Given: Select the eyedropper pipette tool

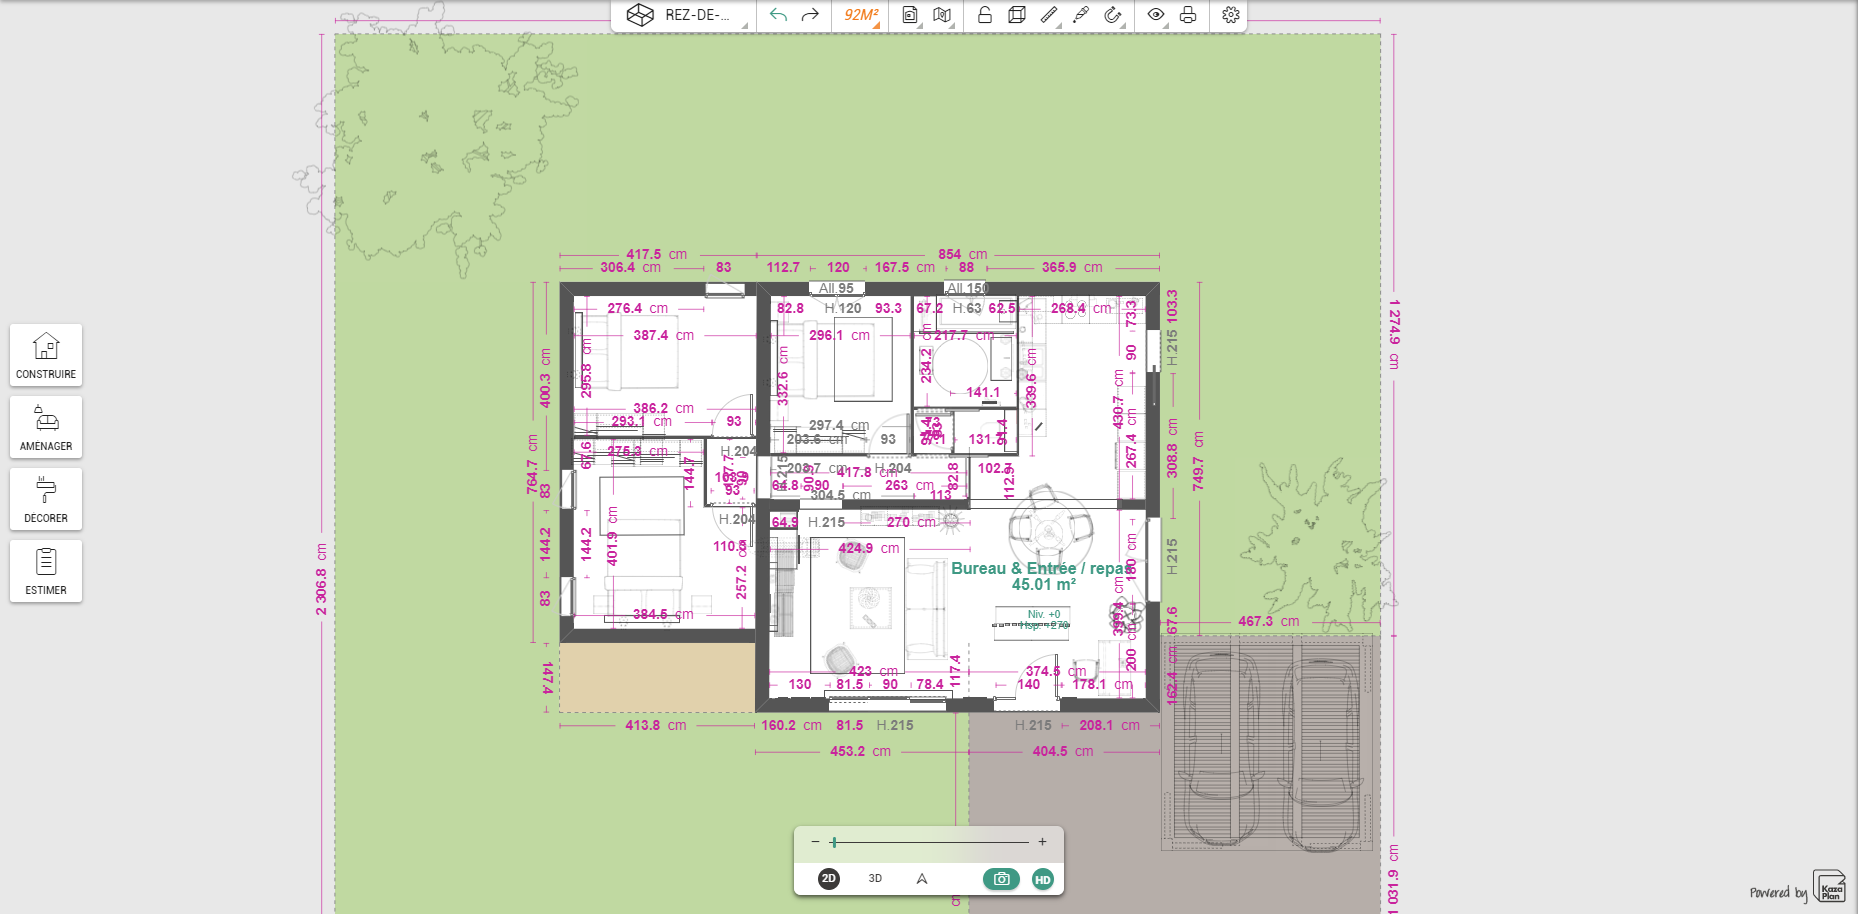Looking at the screenshot, I should [1081, 15].
